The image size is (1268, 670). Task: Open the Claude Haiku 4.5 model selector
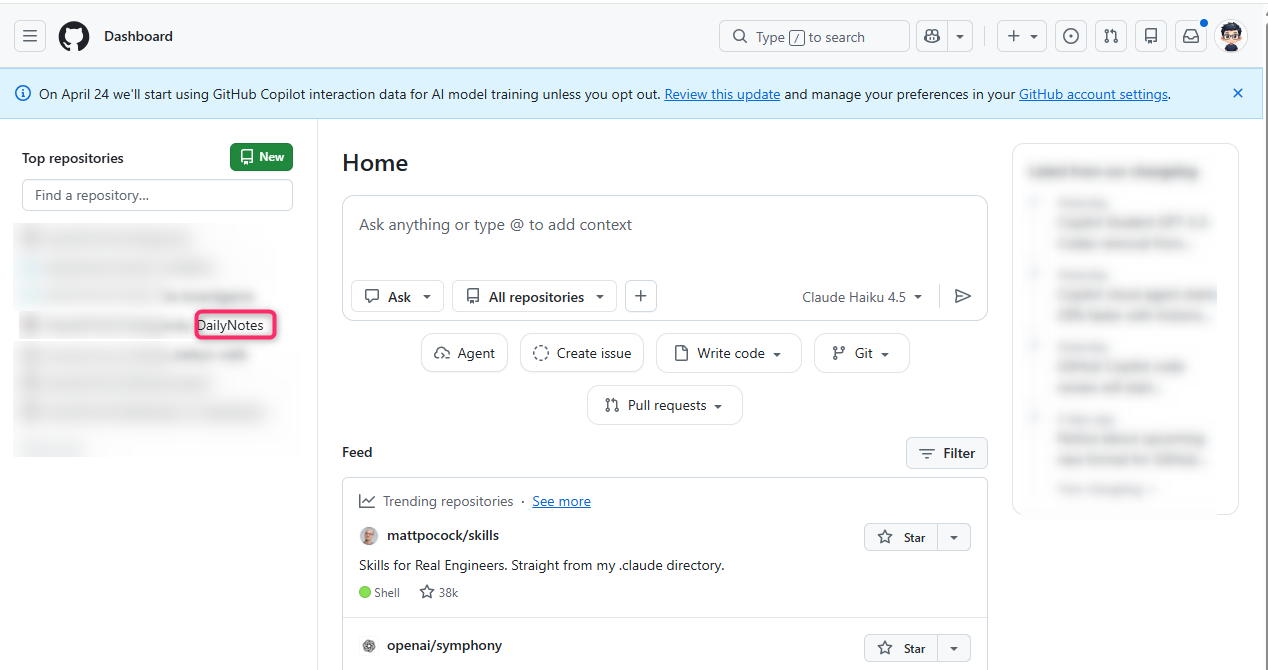862,297
